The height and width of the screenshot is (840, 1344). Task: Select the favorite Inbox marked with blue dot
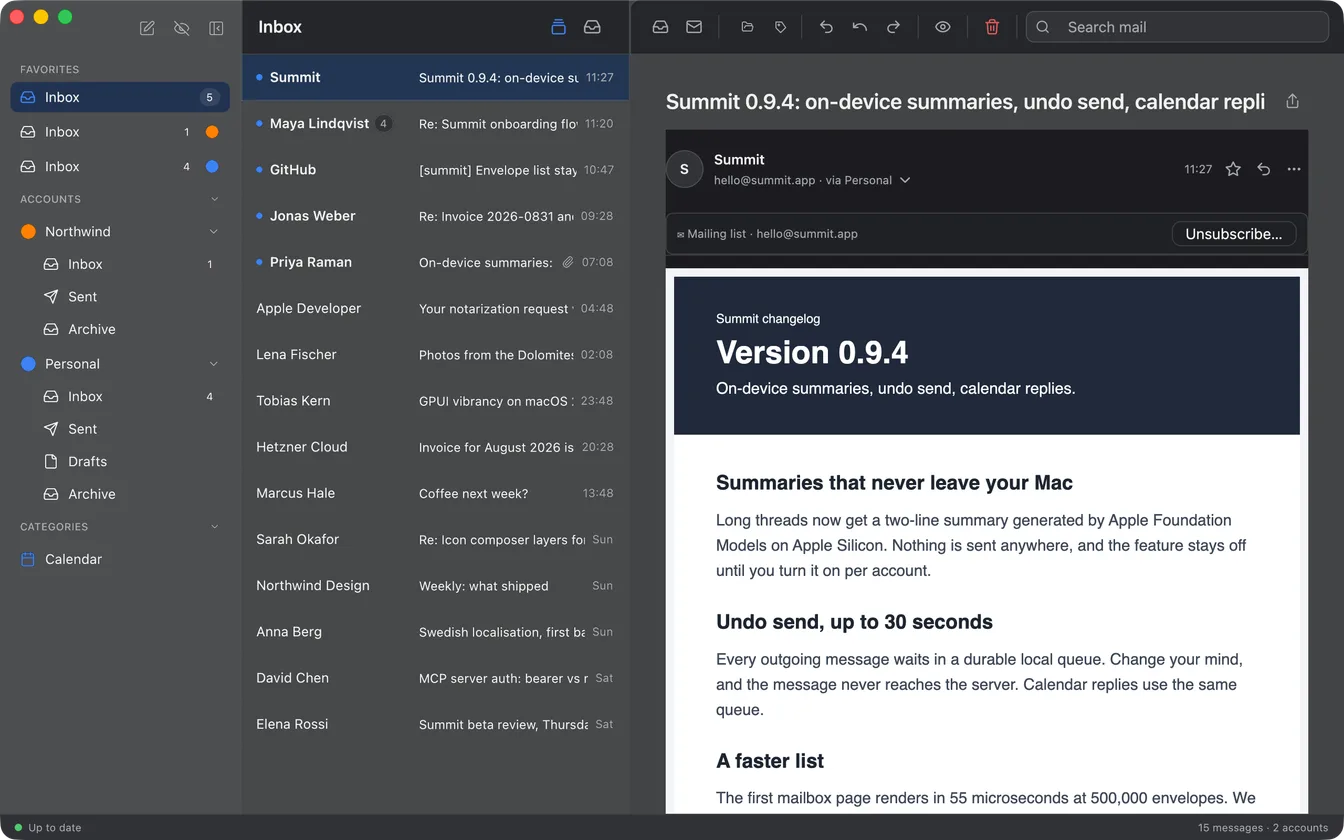pyautogui.click(x=120, y=166)
